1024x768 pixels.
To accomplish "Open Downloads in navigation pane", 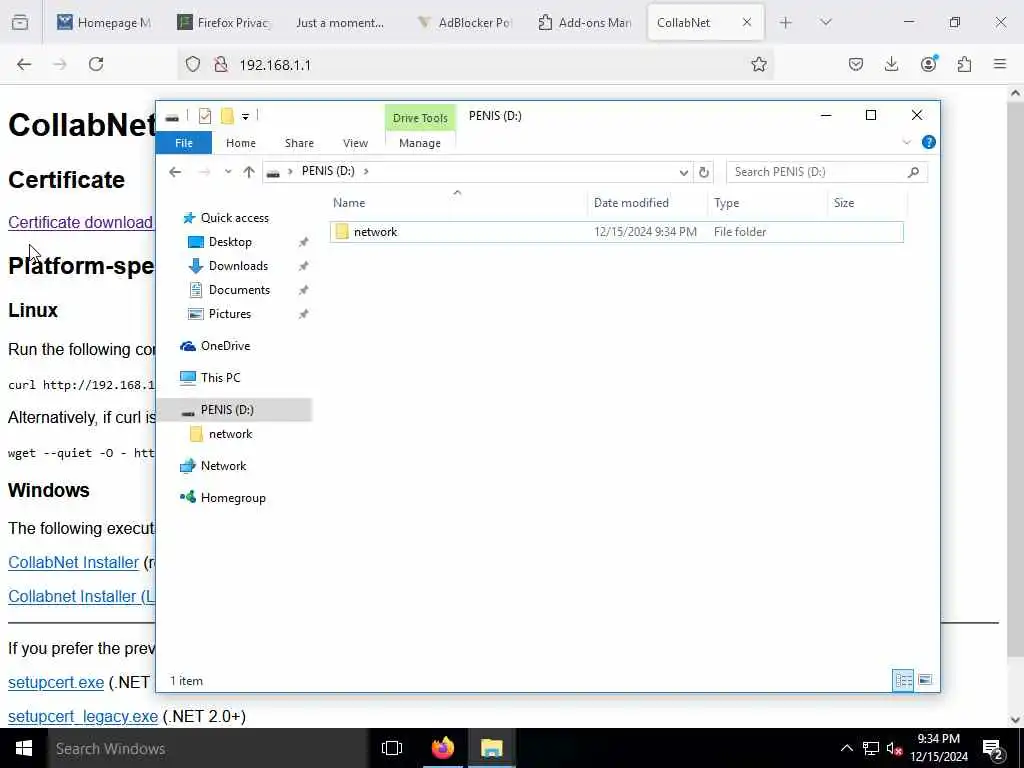I will click(238, 266).
